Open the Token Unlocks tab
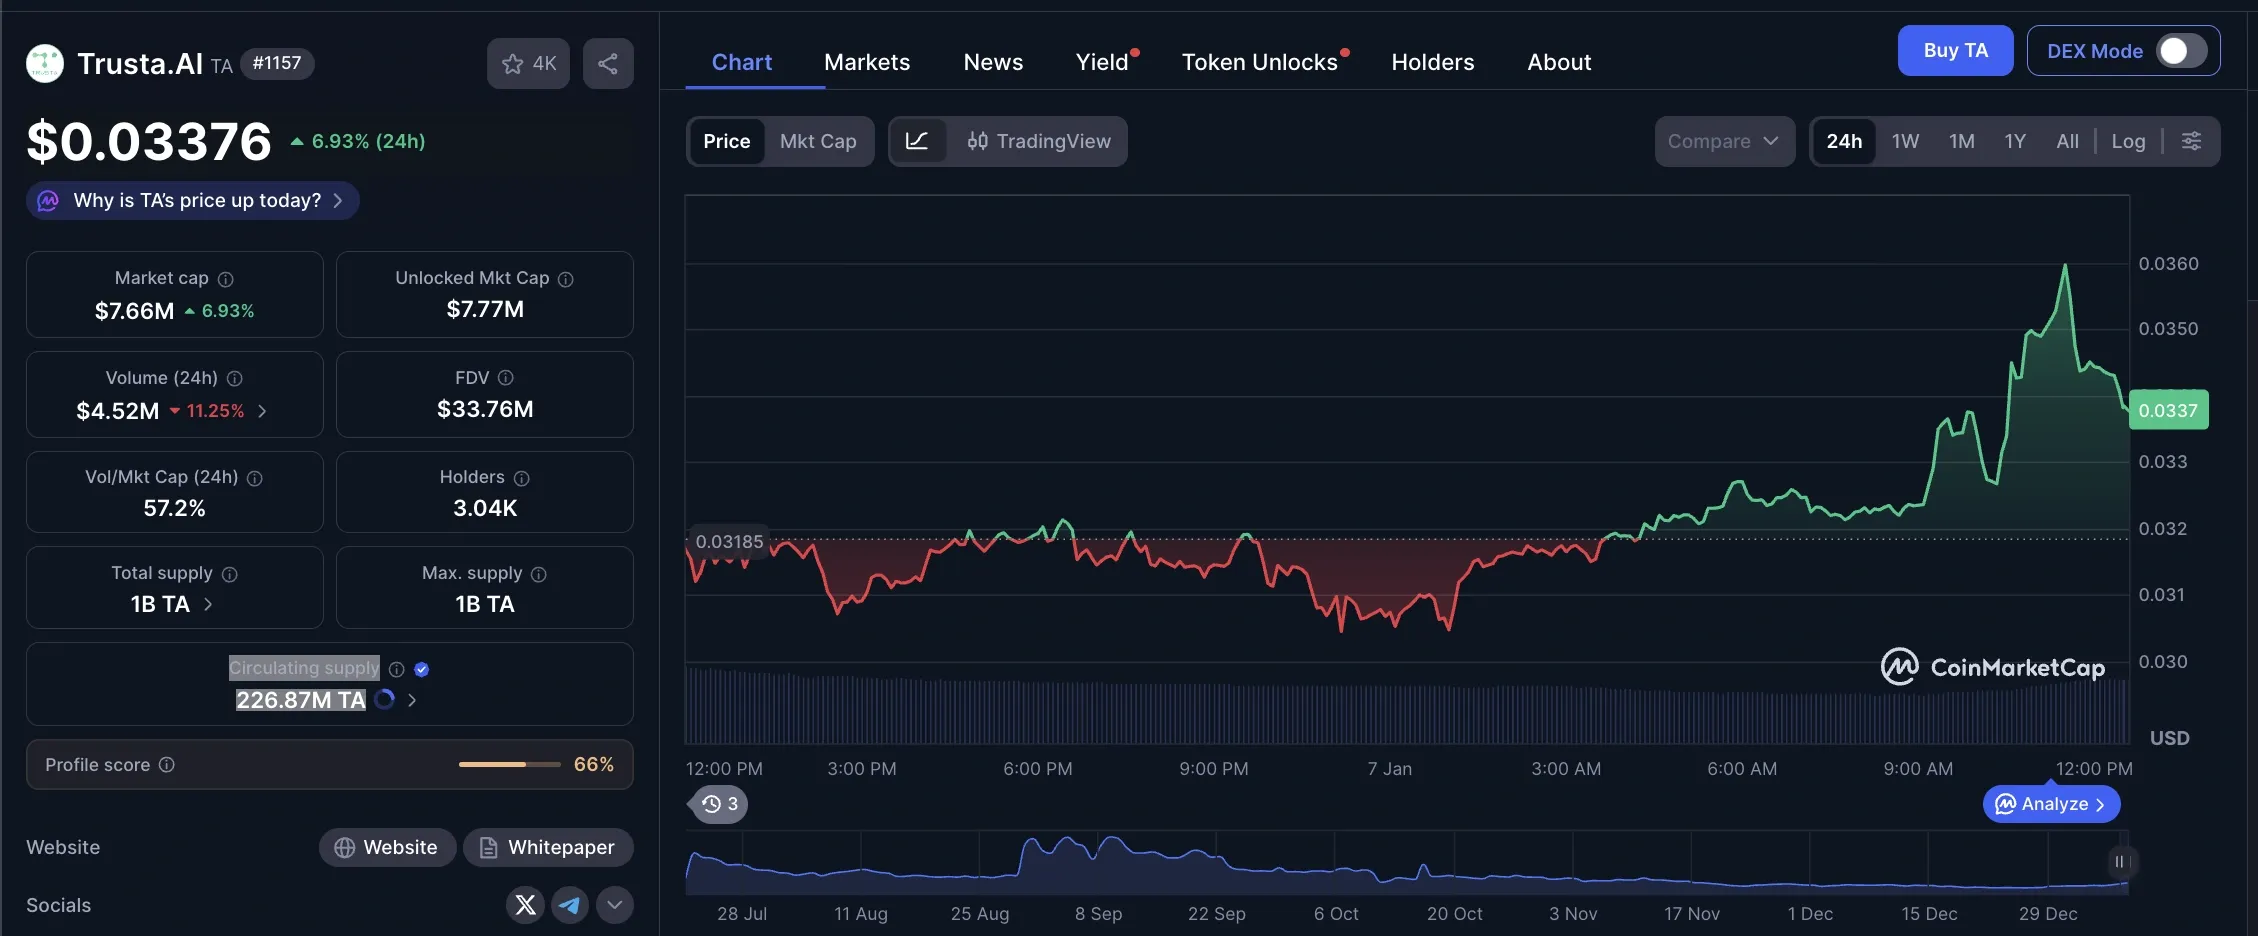 [x=1260, y=61]
